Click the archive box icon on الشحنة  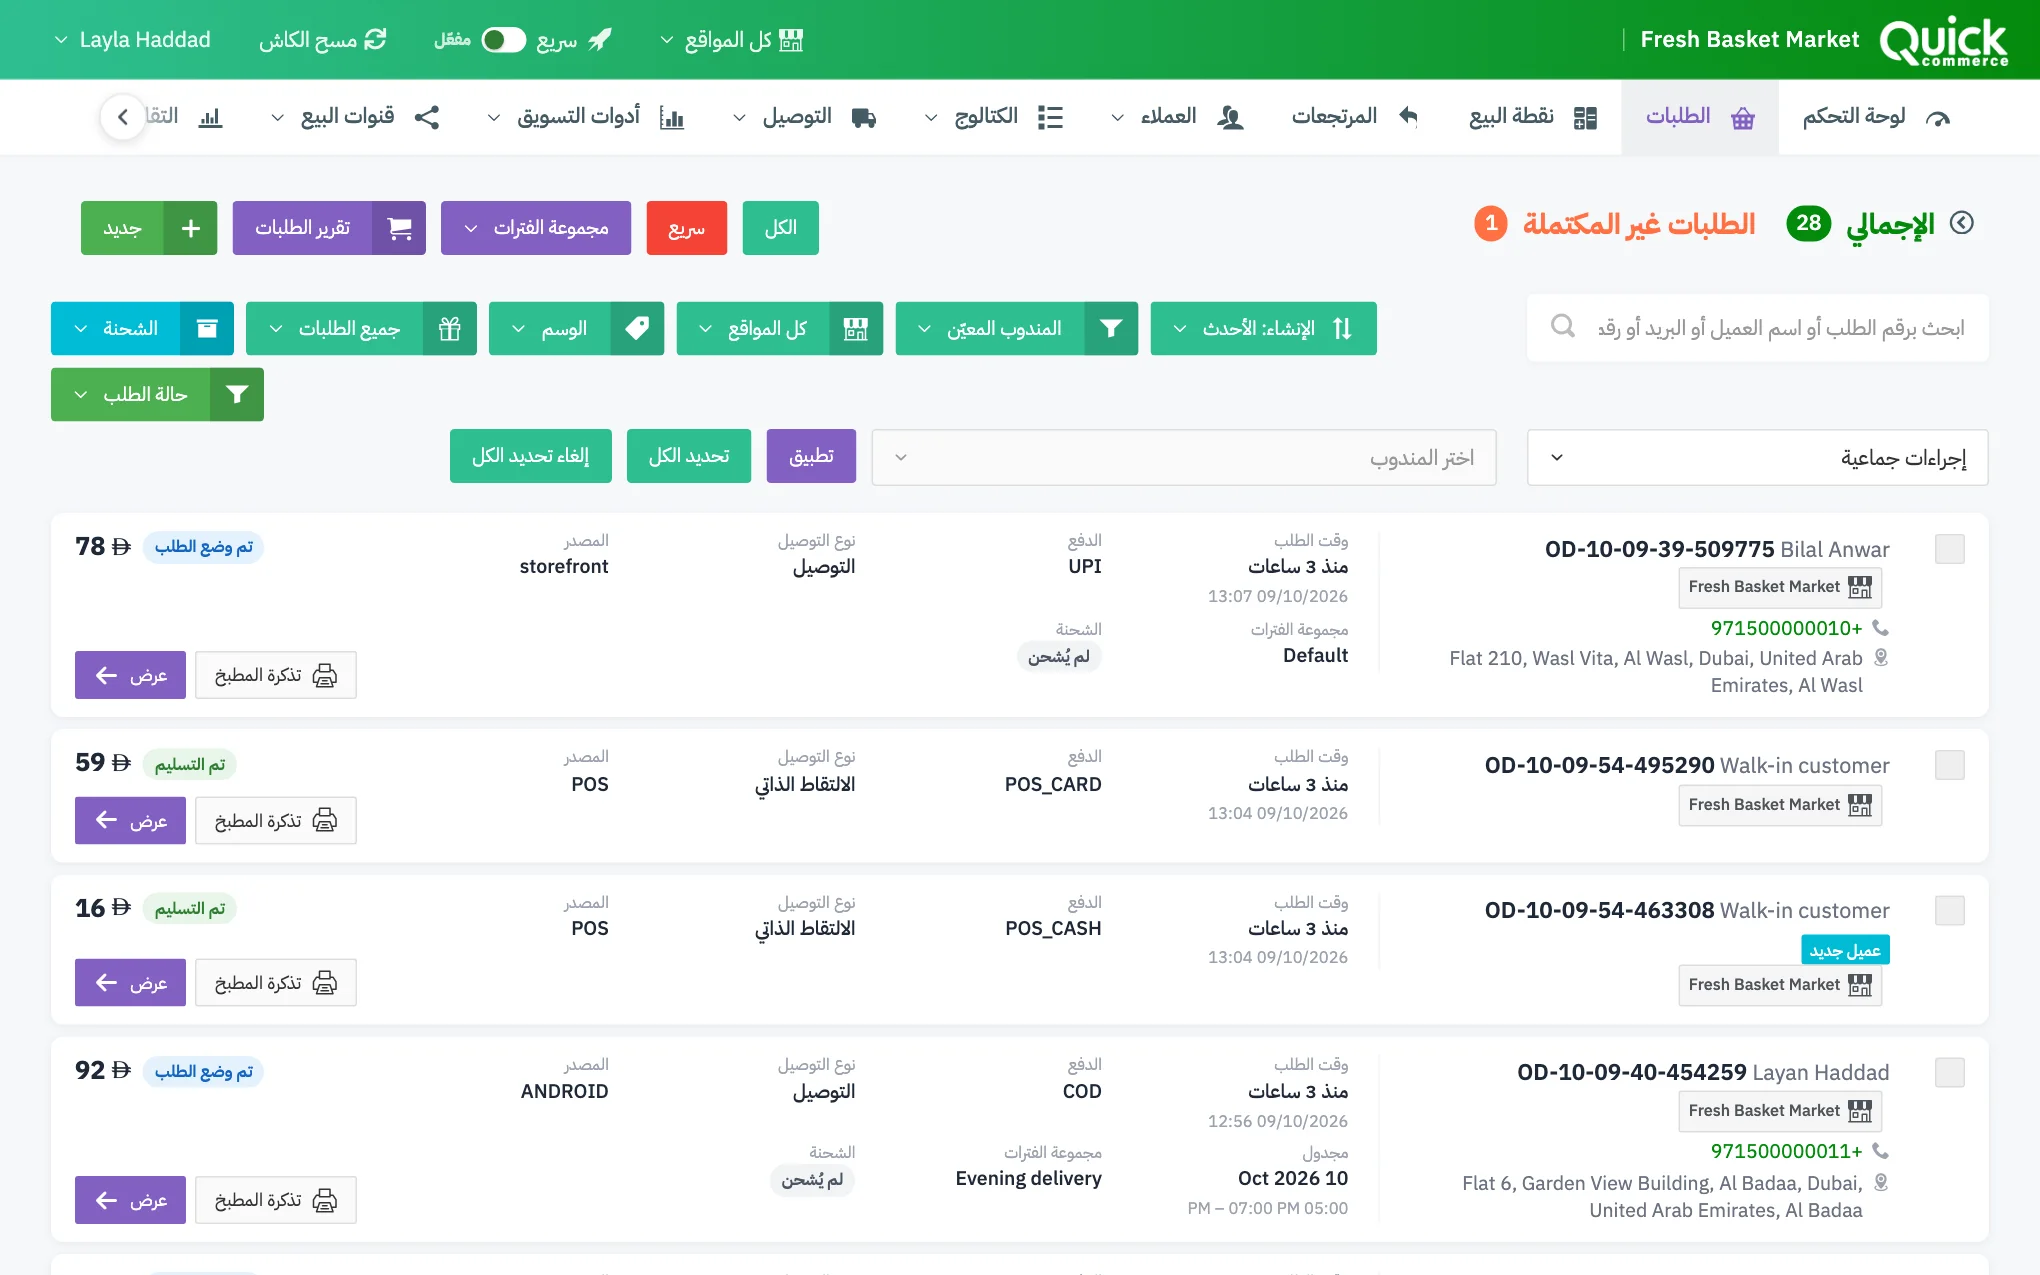coord(207,328)
